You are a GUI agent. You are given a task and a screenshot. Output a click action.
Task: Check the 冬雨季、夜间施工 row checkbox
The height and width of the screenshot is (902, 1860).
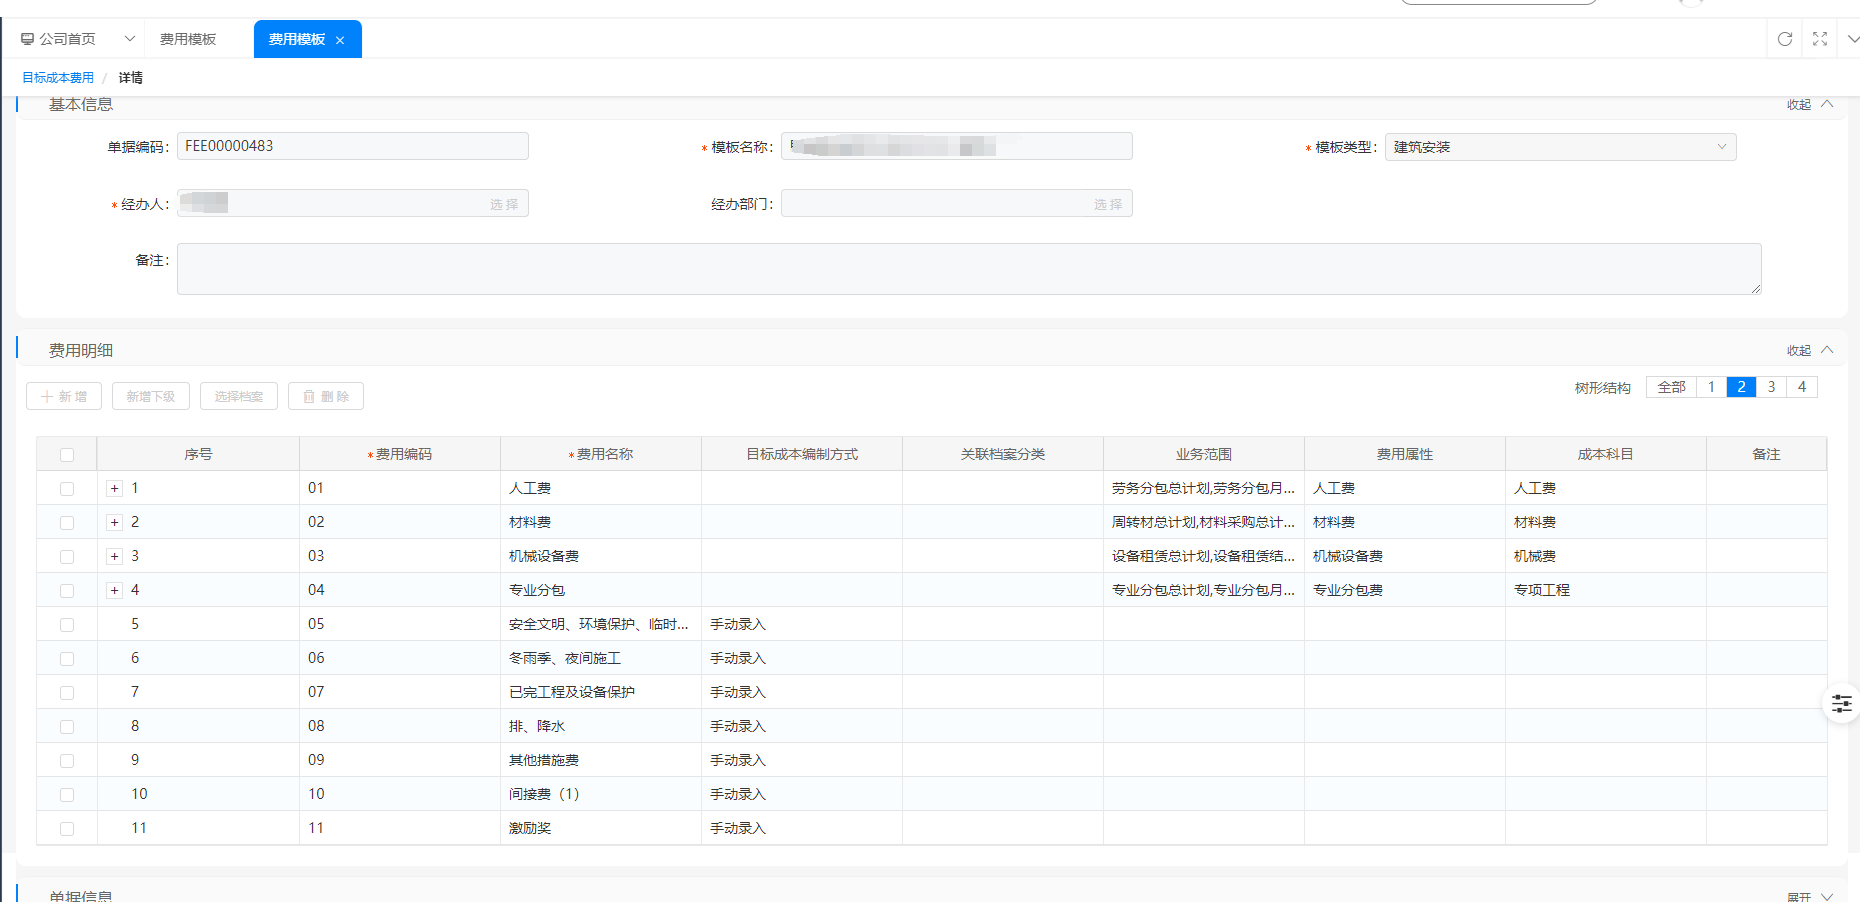pyautogui.click(x=67, y=659)
